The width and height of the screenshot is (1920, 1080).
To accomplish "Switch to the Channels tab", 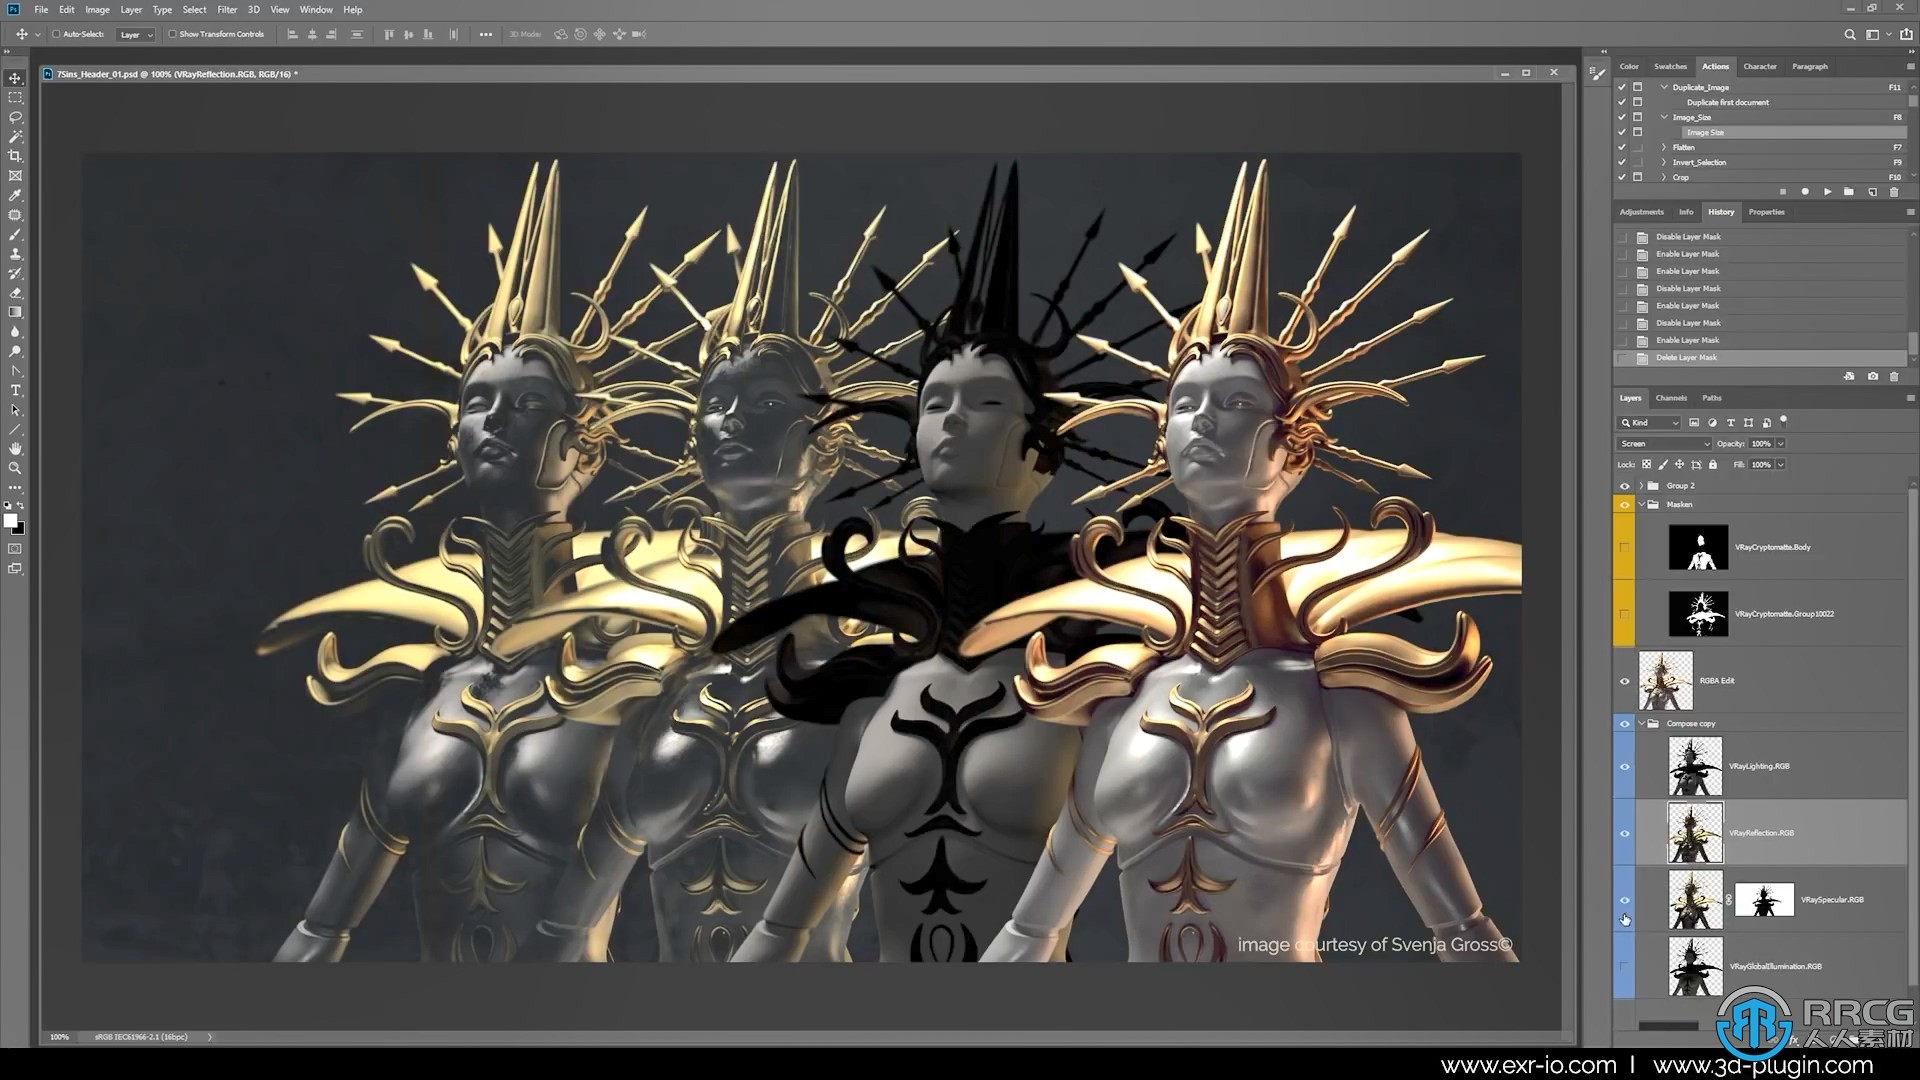I will [x=1669, y=397].
